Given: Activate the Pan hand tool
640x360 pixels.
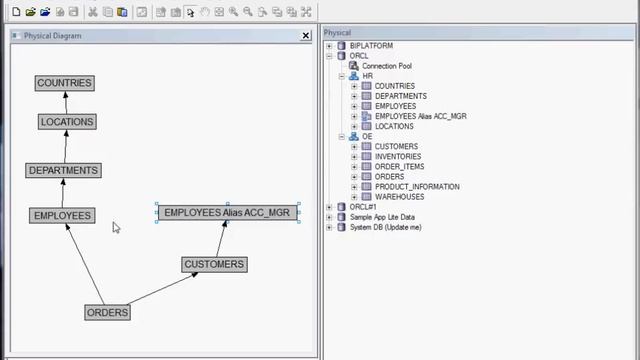Looking at the screenshot, I should (x=204, y=12).
